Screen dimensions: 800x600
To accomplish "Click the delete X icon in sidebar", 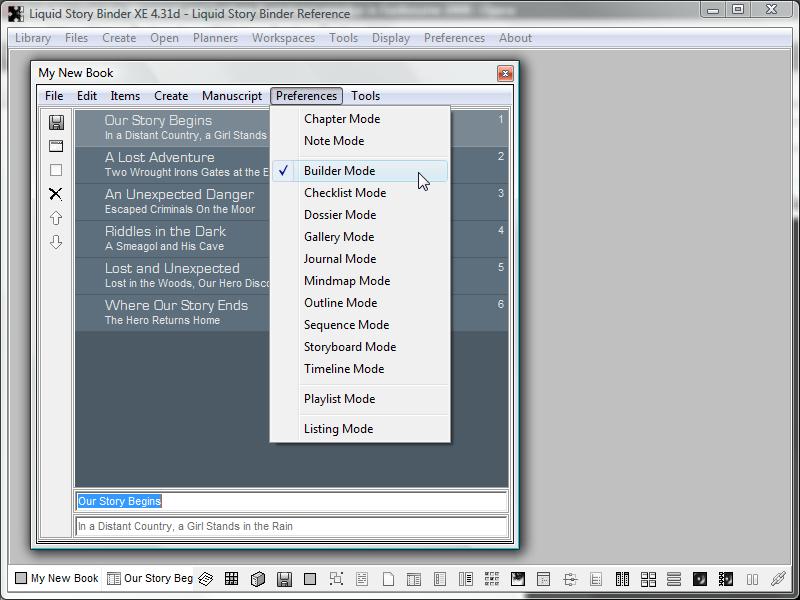I will pyautogui.click(x=56, y=194).
